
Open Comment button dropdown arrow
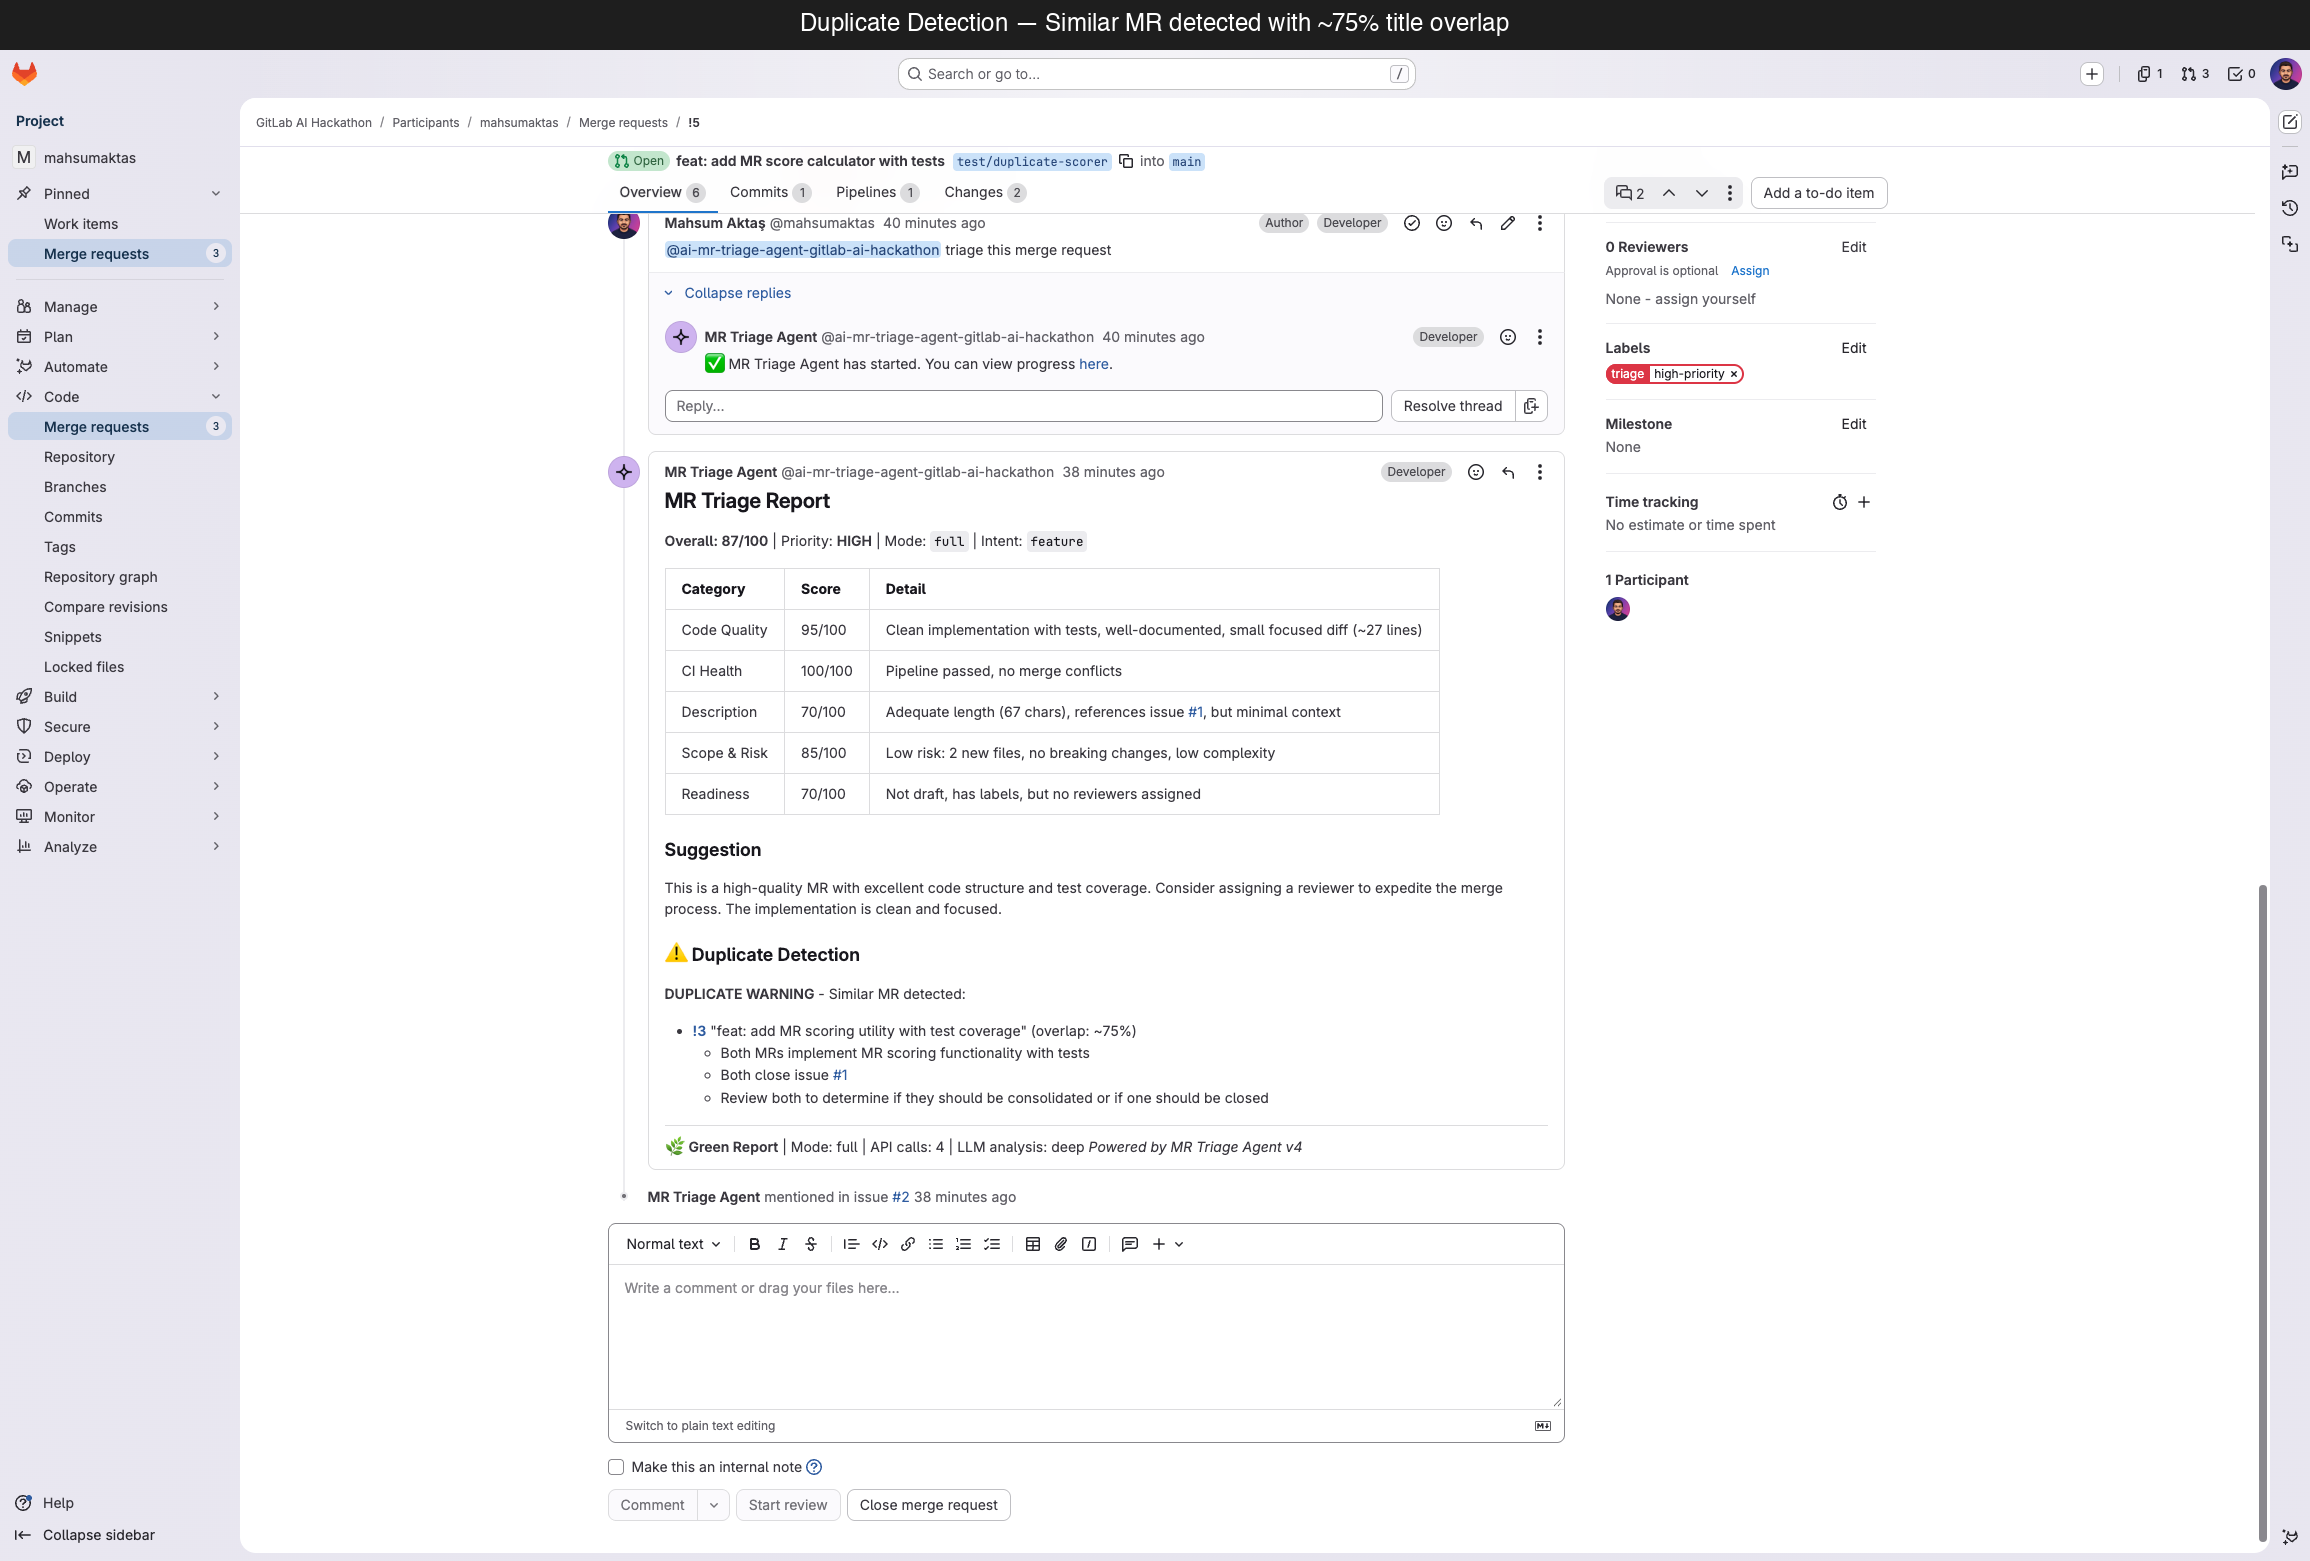click(x=713, y=1505)
